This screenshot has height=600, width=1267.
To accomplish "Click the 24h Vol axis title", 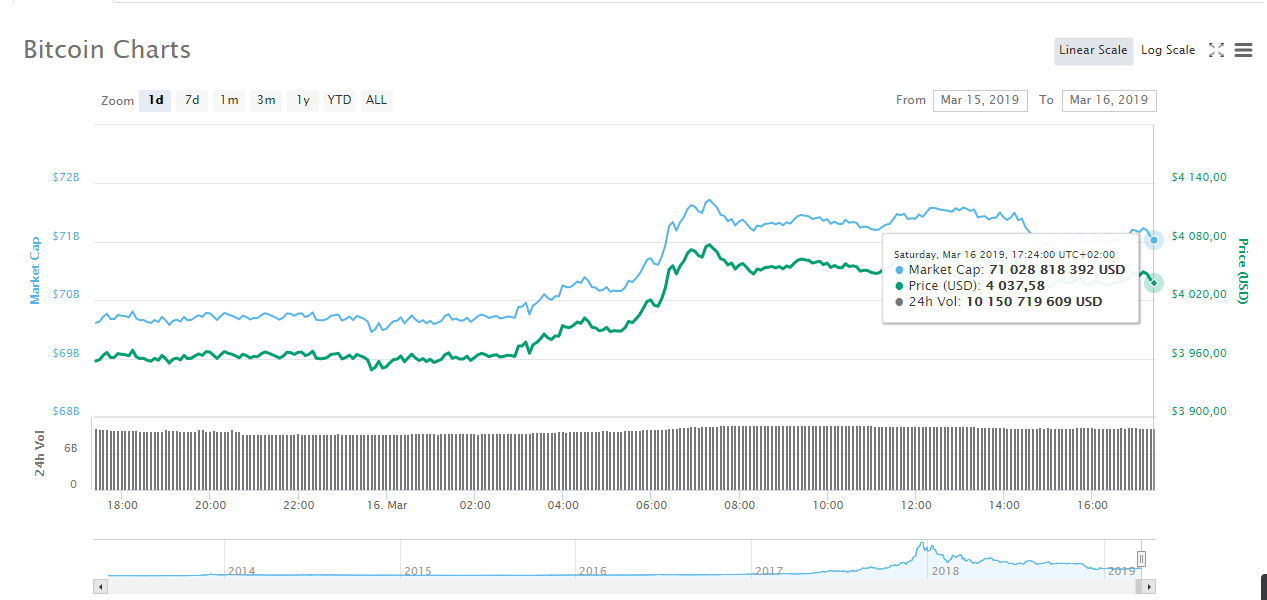I will click(40, 452).
